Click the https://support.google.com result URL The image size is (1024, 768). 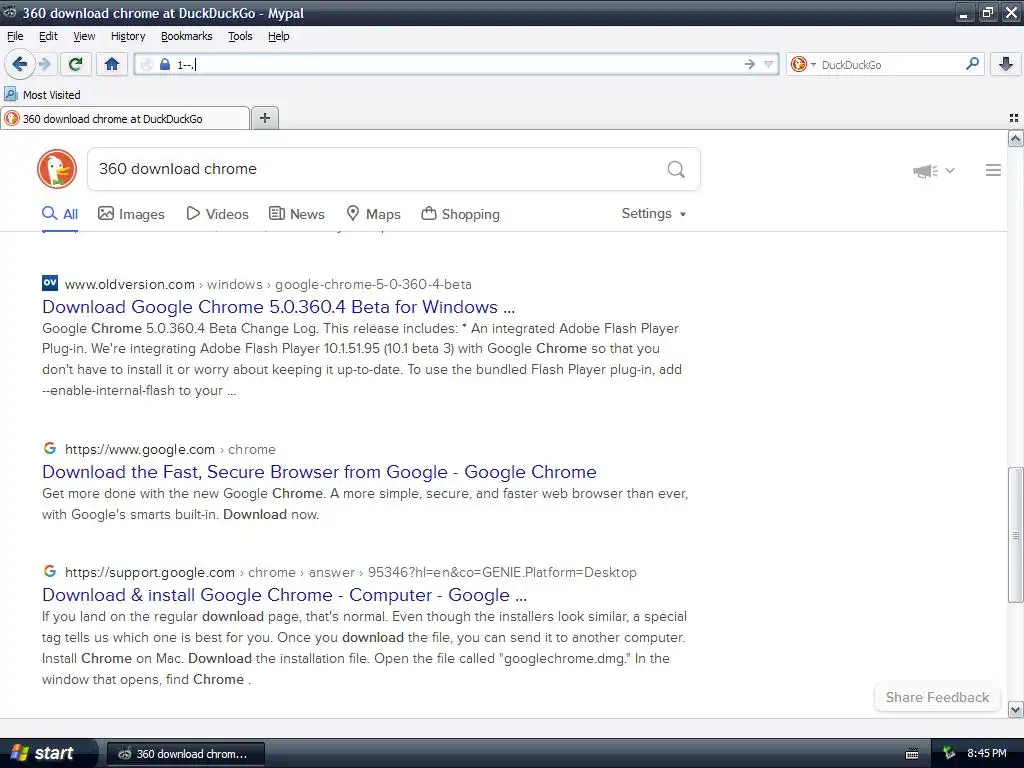click(x=351, y=573)
